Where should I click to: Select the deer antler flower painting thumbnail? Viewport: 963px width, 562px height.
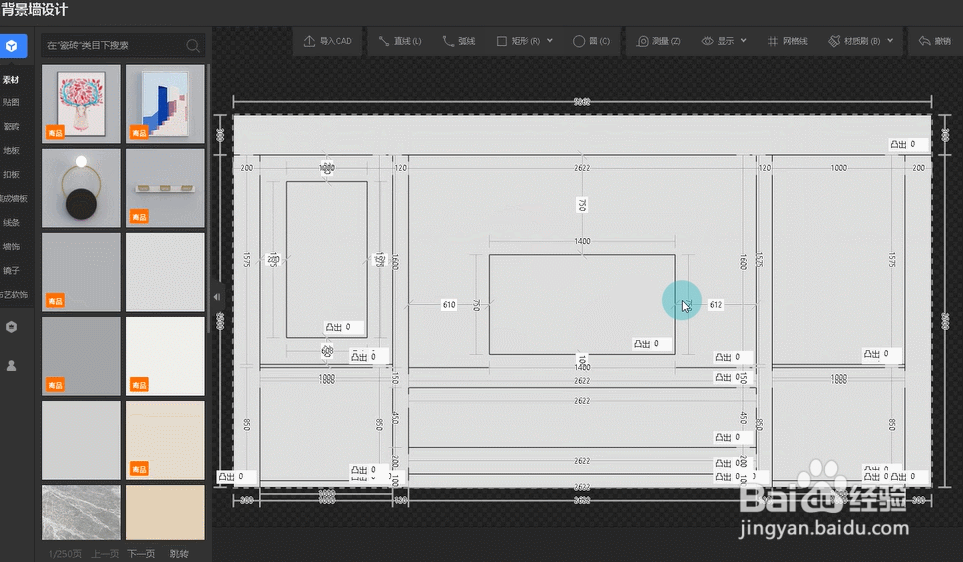pyautogui.click(x=81, y=104)
